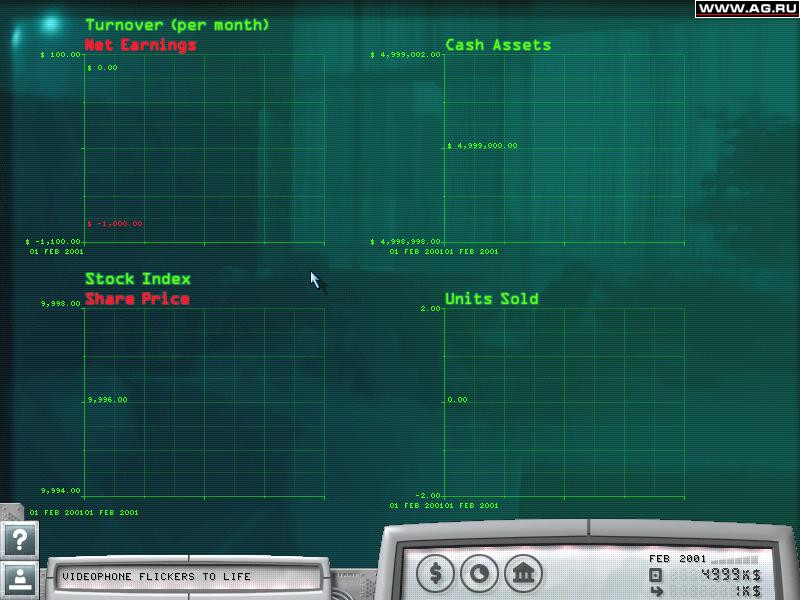Viewport: 800px width, 600px height.
Task: Click the question mark help button
Action: tap(19, 539)
